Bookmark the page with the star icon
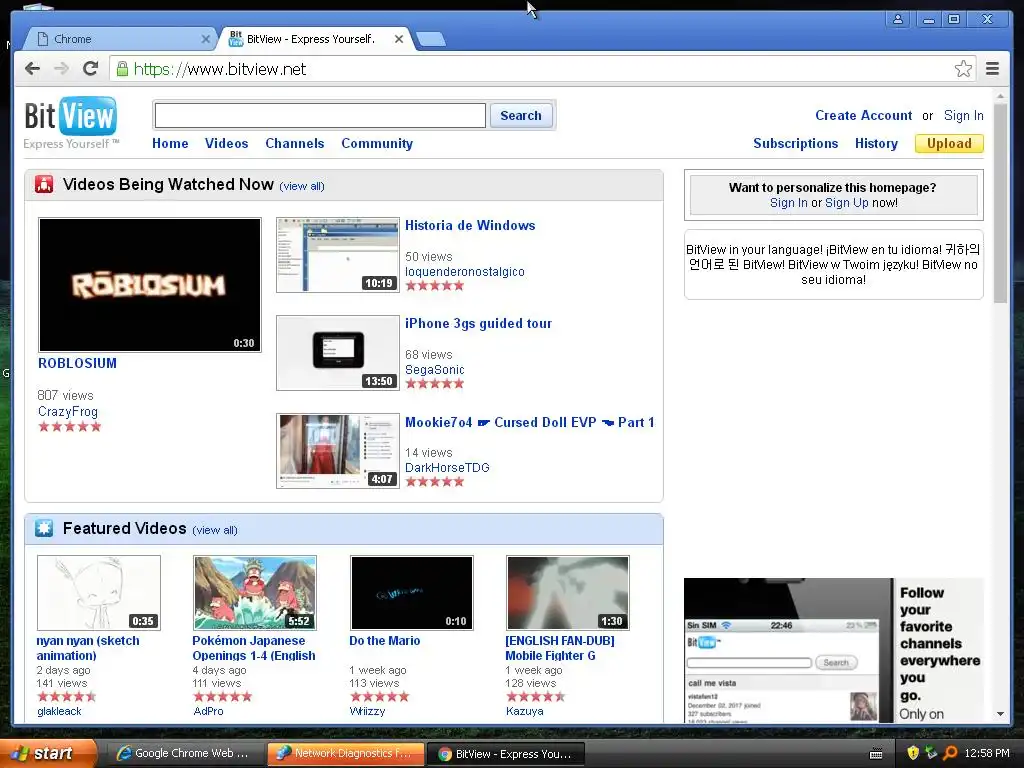1024x768 pixels. tap(963, 69)
